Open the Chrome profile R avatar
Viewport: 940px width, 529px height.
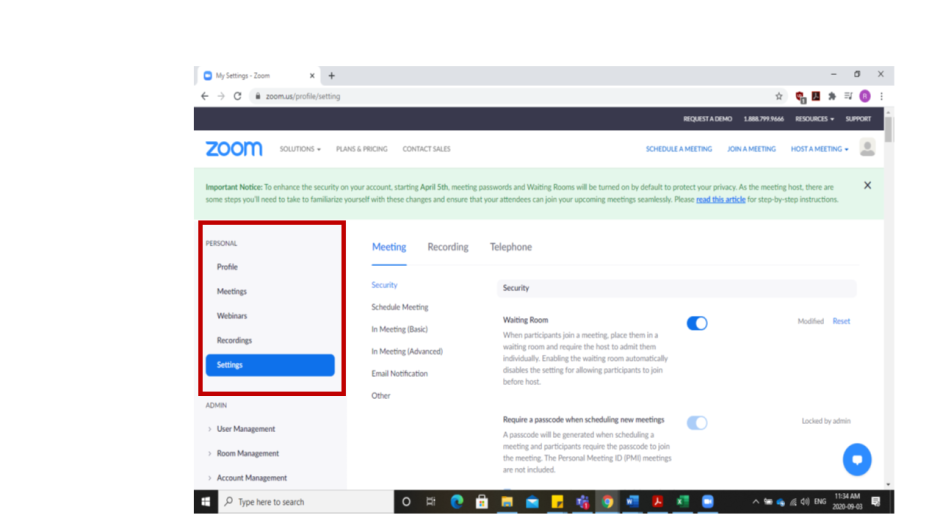[864, 96]
